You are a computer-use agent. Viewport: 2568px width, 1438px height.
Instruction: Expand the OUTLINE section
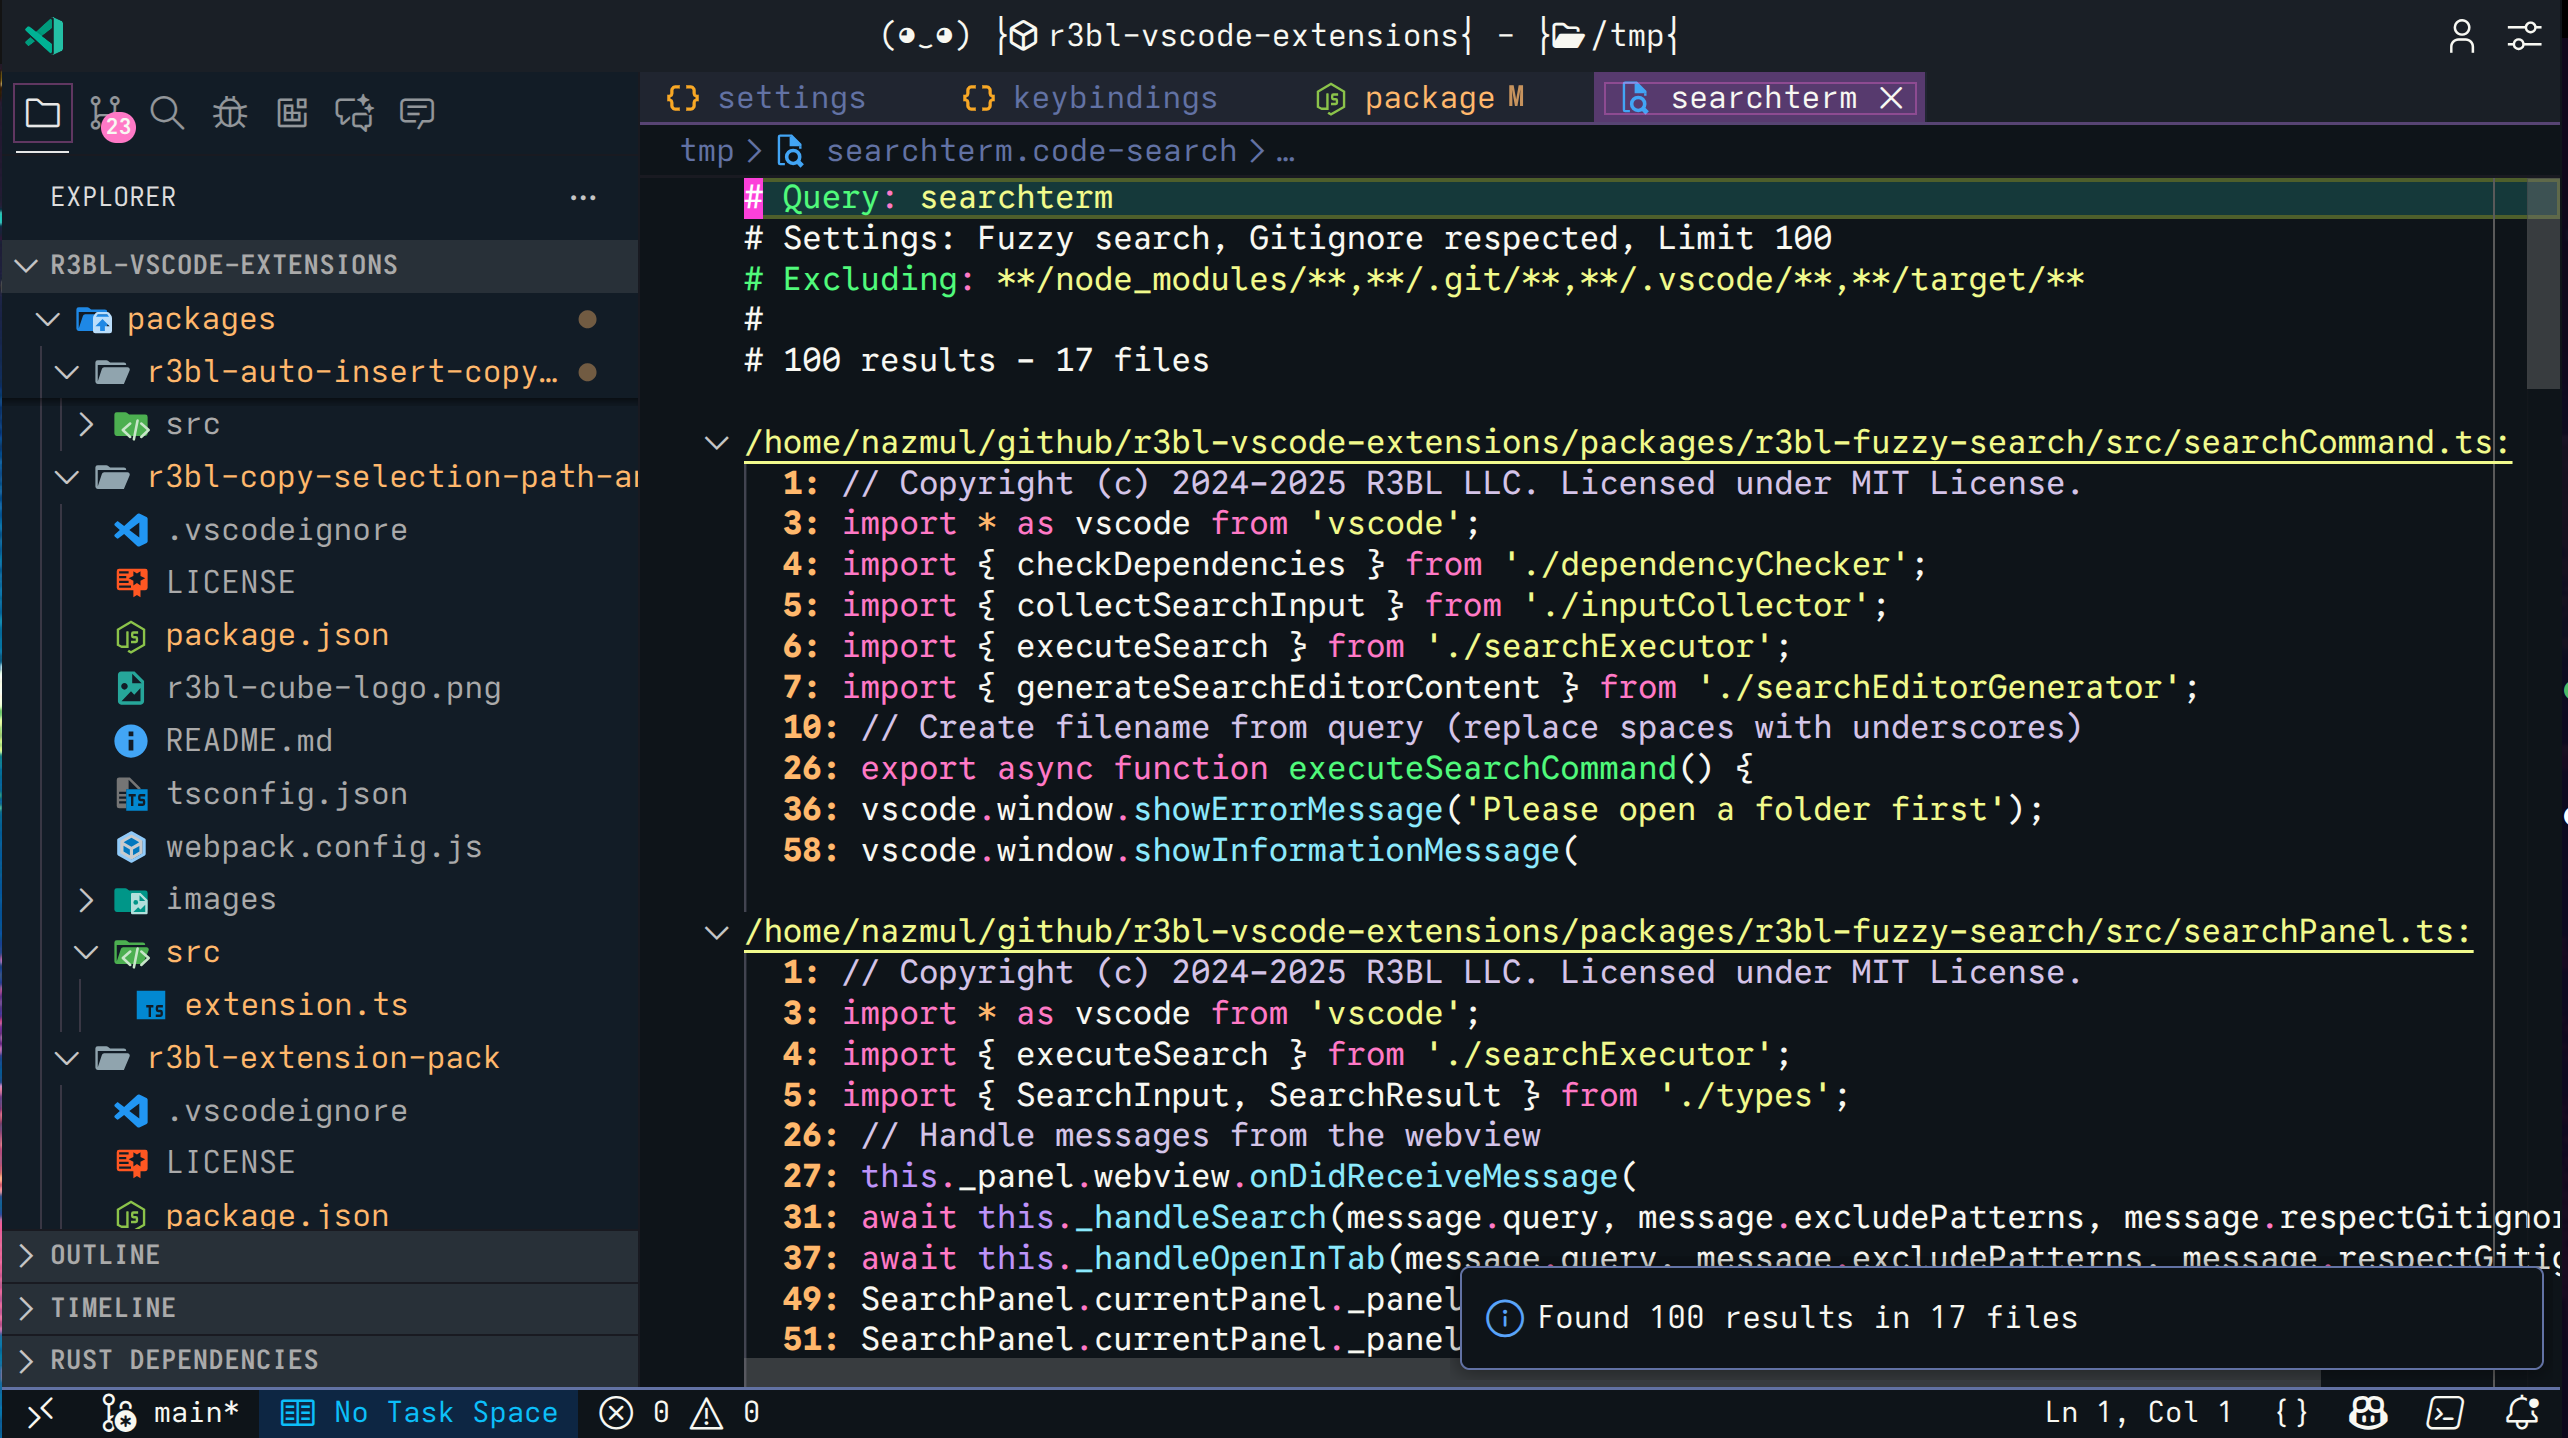[105, 1255]
